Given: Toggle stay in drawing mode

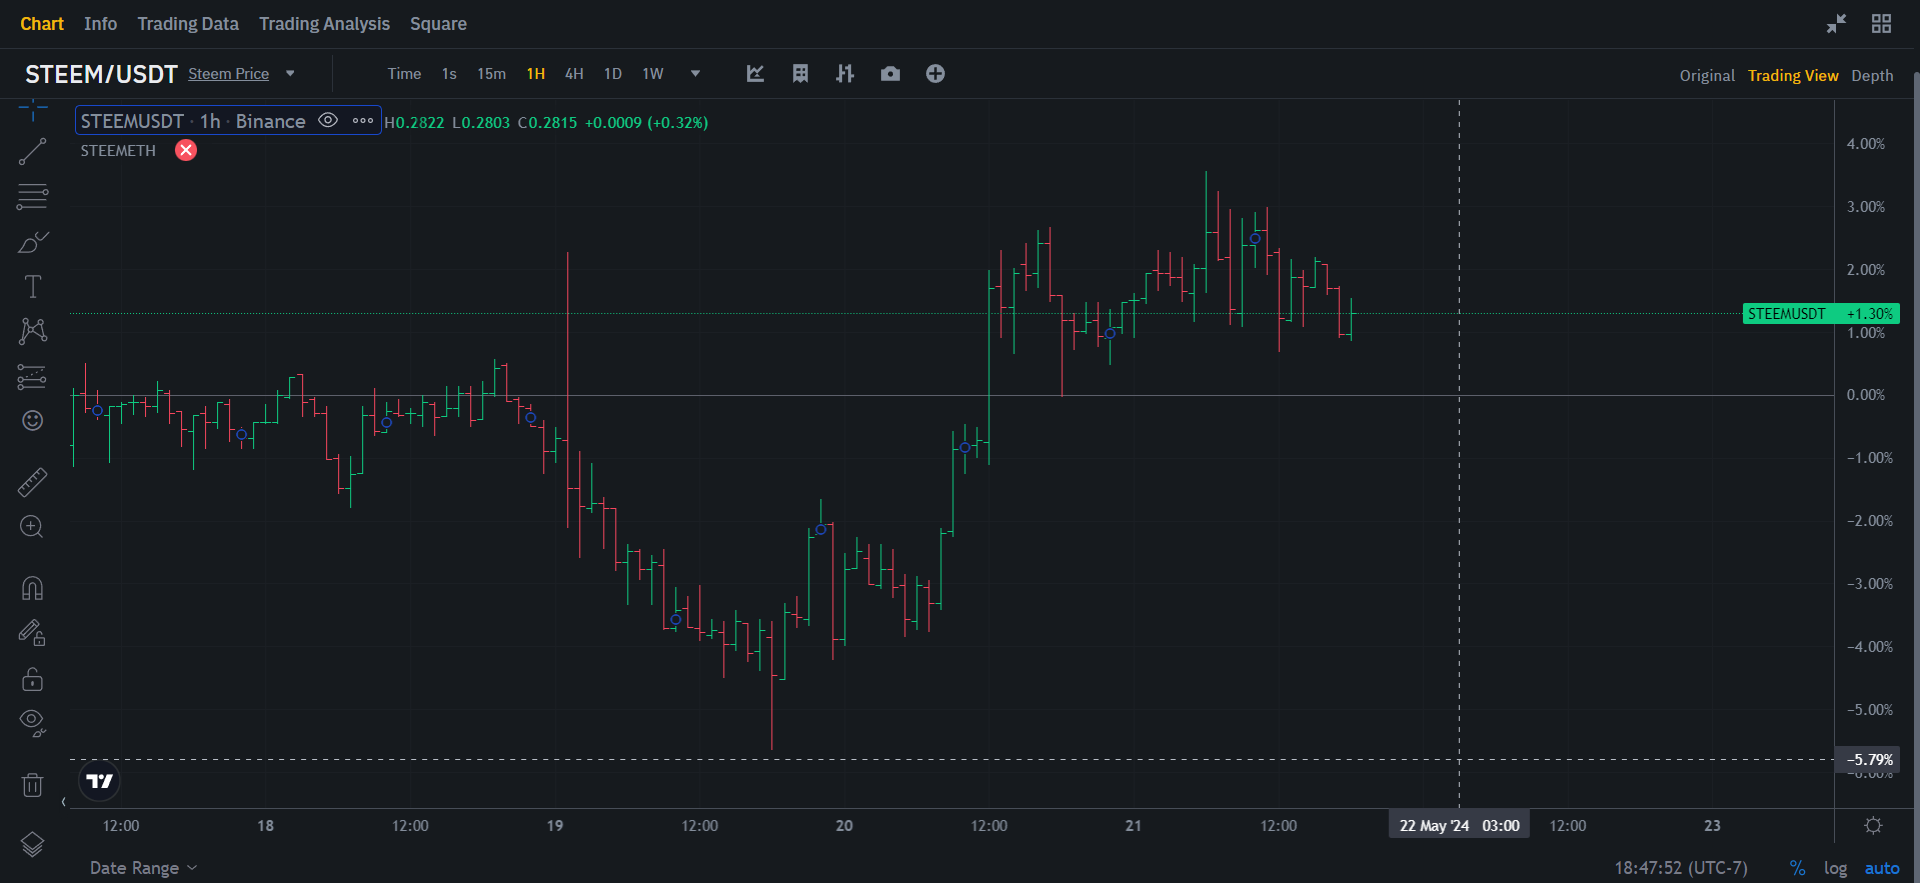Looking at the screenshot, I should click(x=32, y=633).
